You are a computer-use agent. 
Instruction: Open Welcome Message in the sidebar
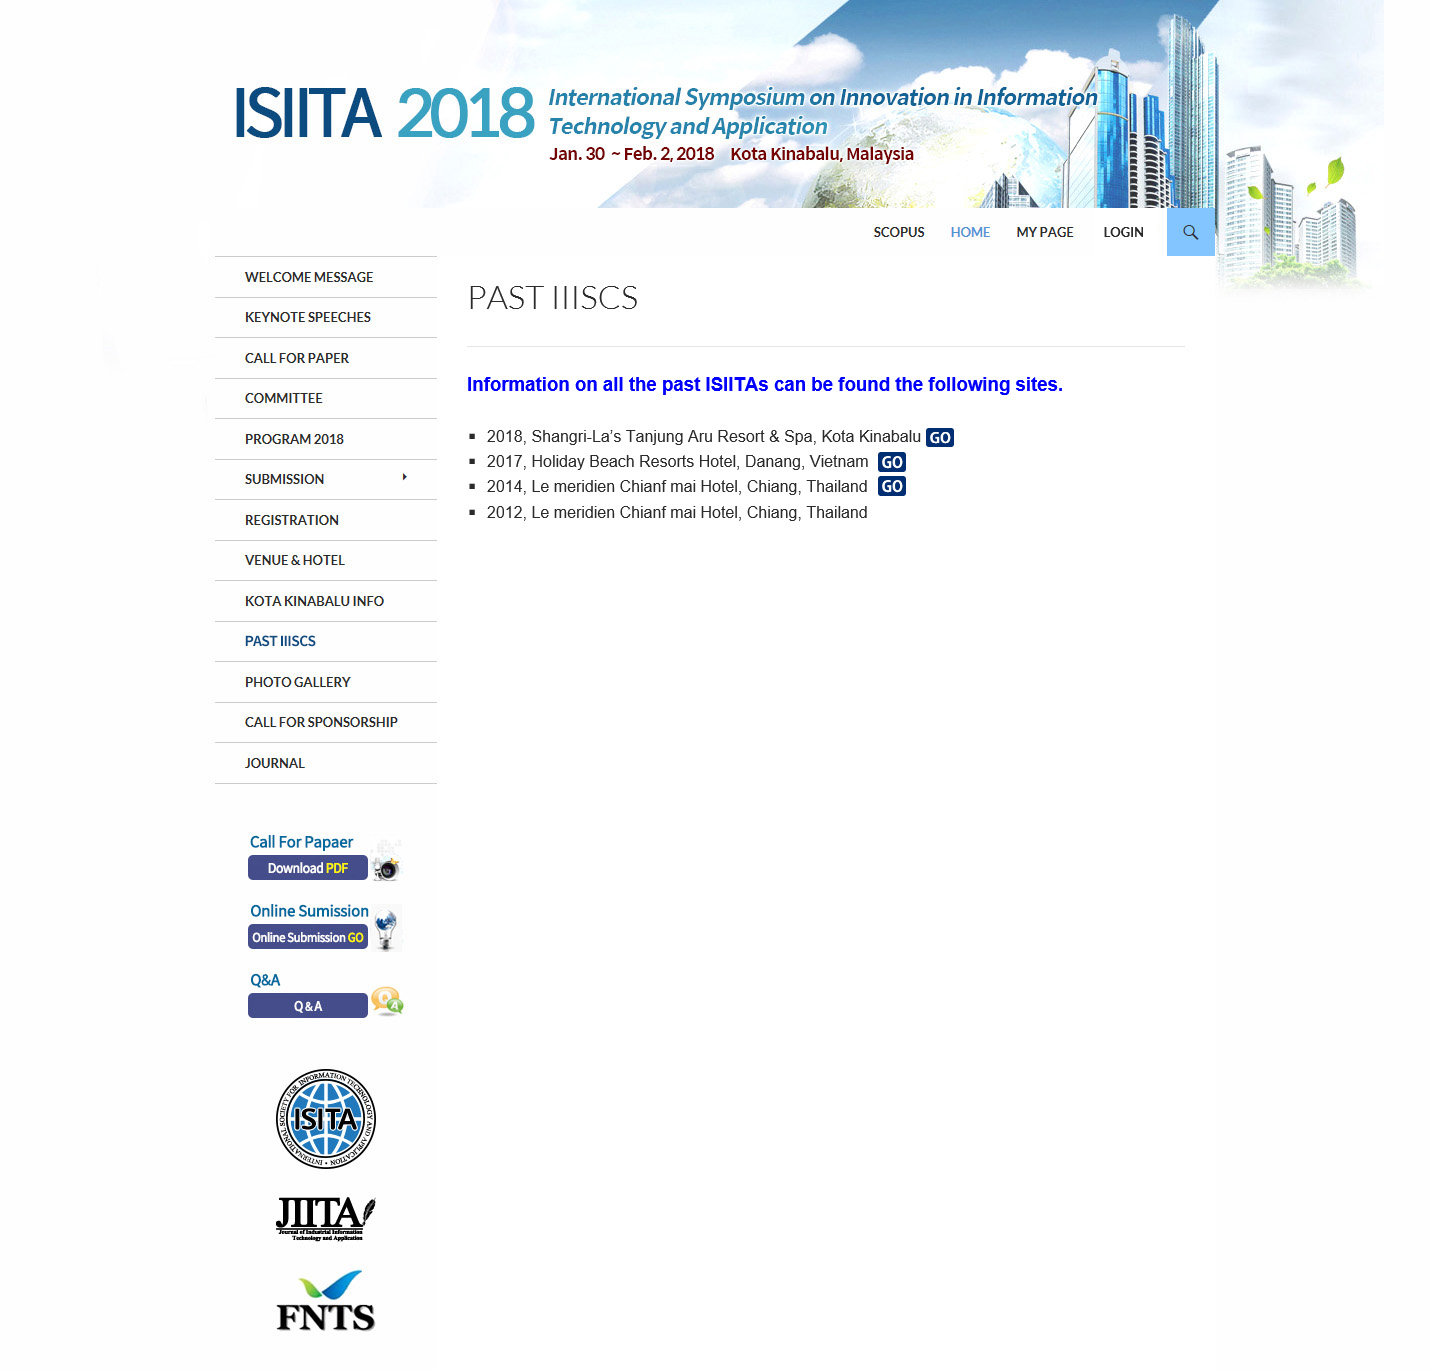[x=326, y=277]
